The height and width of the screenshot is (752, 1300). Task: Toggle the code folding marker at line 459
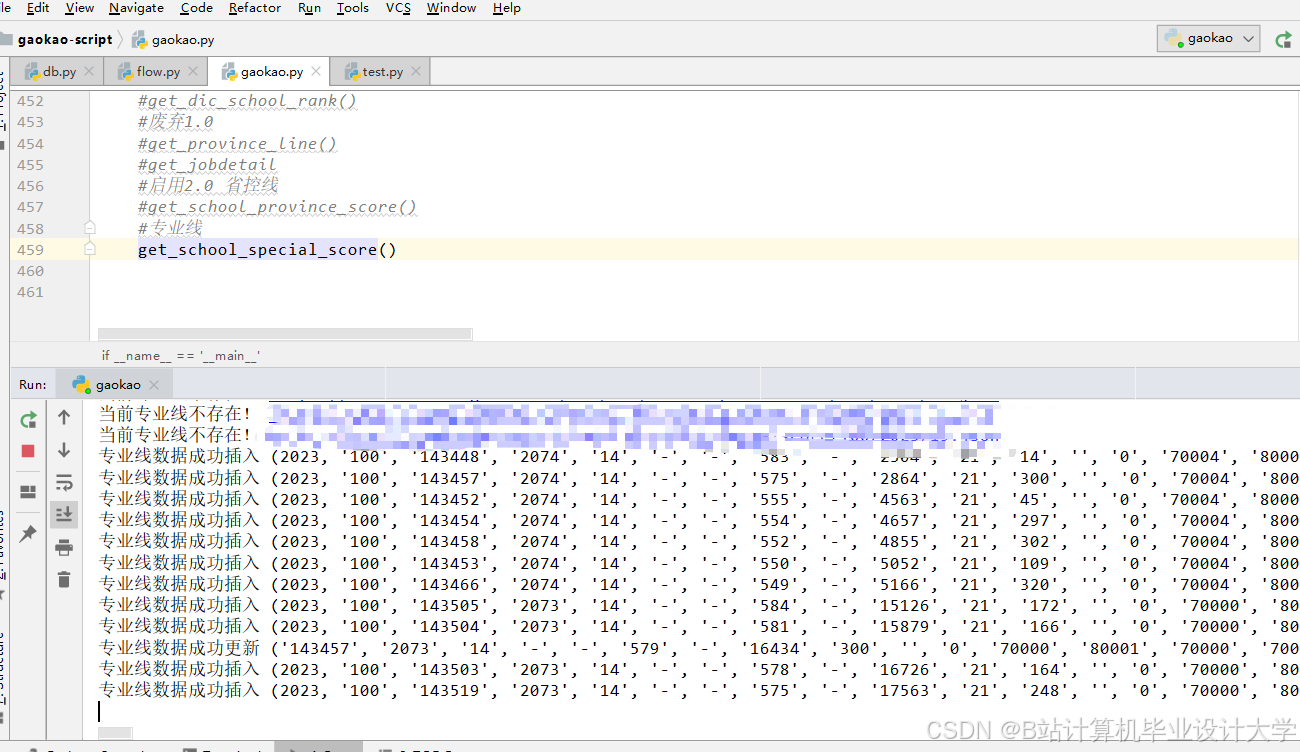[90, 249]
